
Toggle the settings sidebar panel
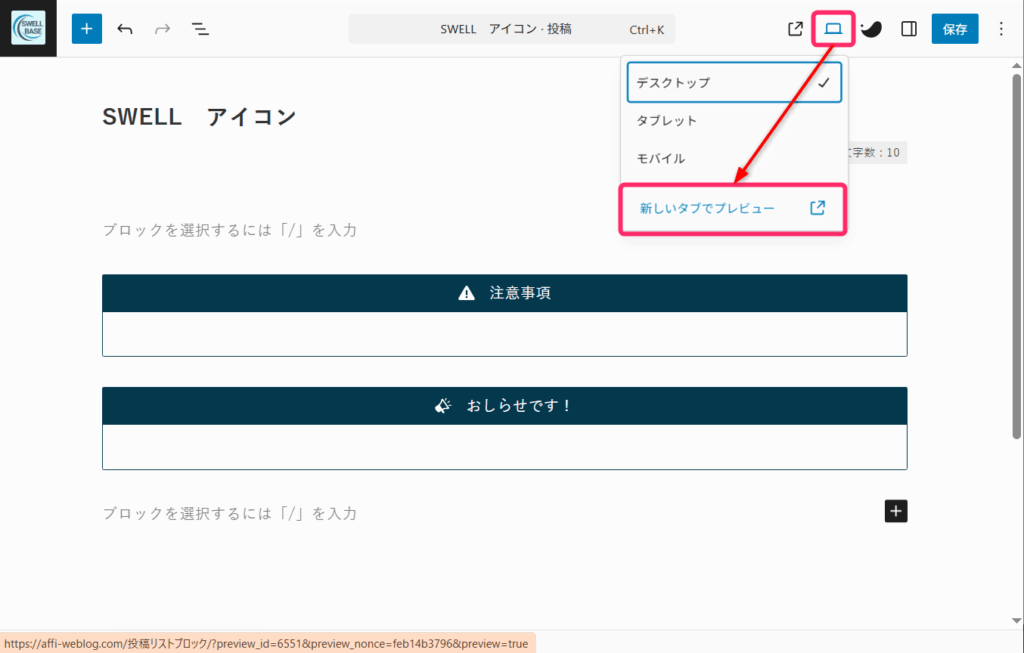point(909,29)
